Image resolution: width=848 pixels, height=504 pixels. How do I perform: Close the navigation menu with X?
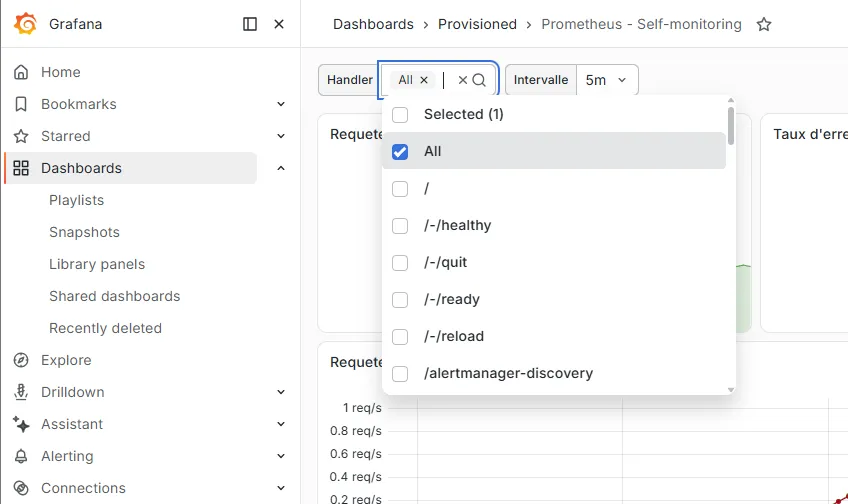[x=279, y=24]
